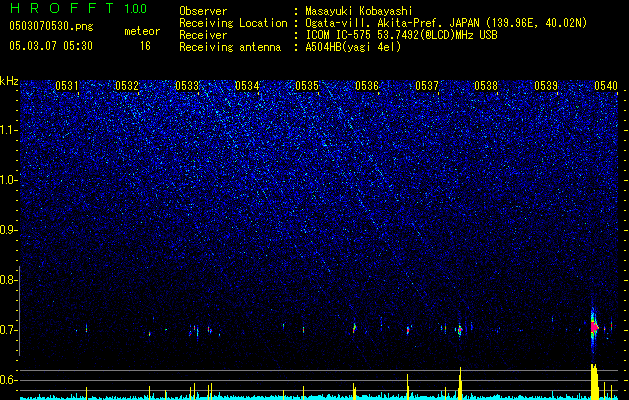Click the 0537 time axis marker
The height and width of the screenshot is (400, 629).
(x=427, y=86)
